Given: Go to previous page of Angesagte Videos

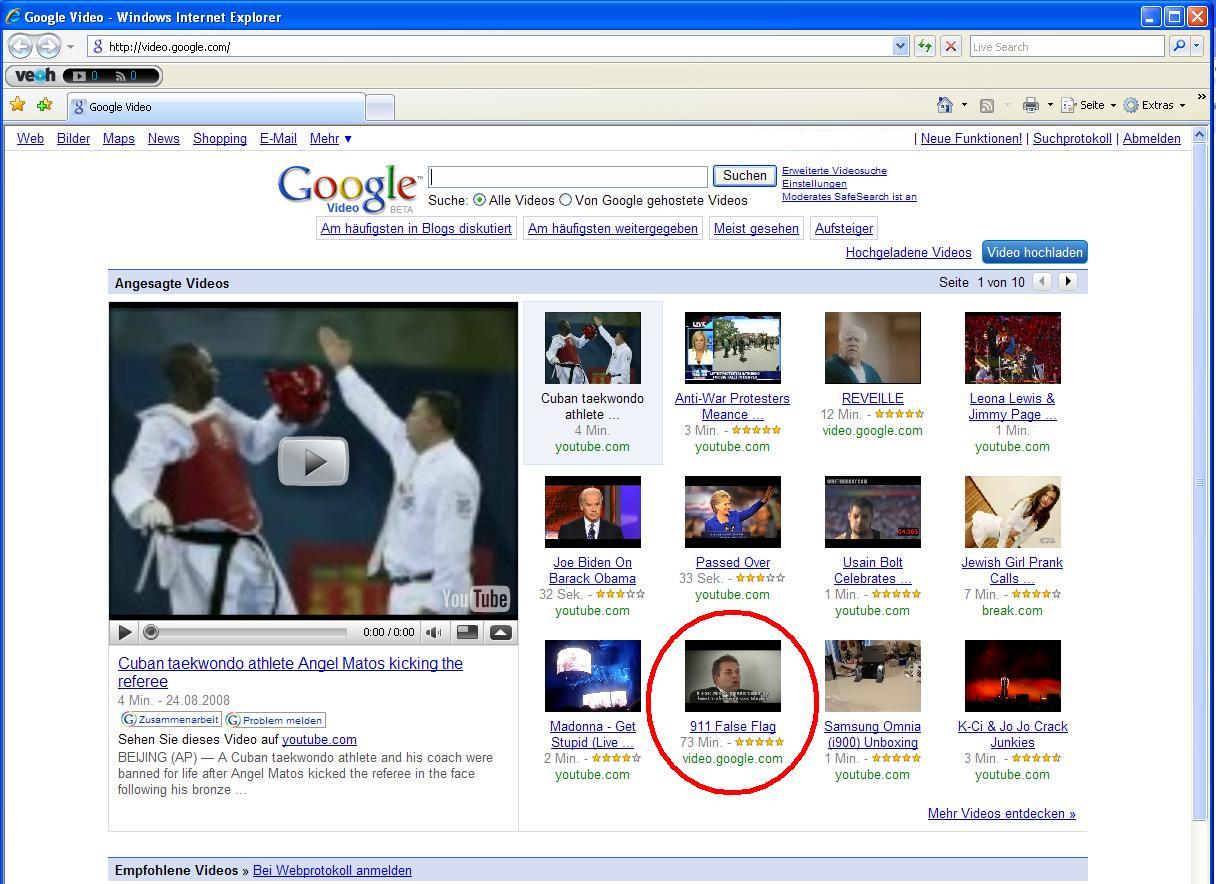Looking at the screenshot, I should click(x=1042, y=281).
